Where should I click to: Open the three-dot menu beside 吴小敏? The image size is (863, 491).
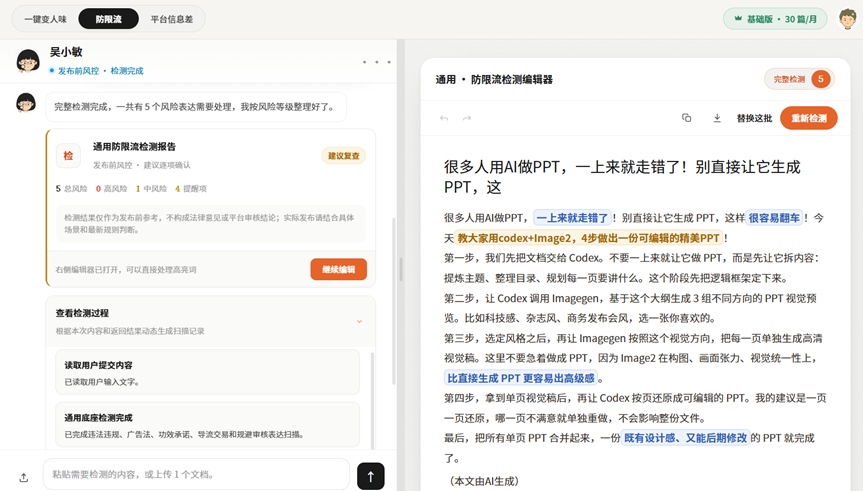coord(376,62)
